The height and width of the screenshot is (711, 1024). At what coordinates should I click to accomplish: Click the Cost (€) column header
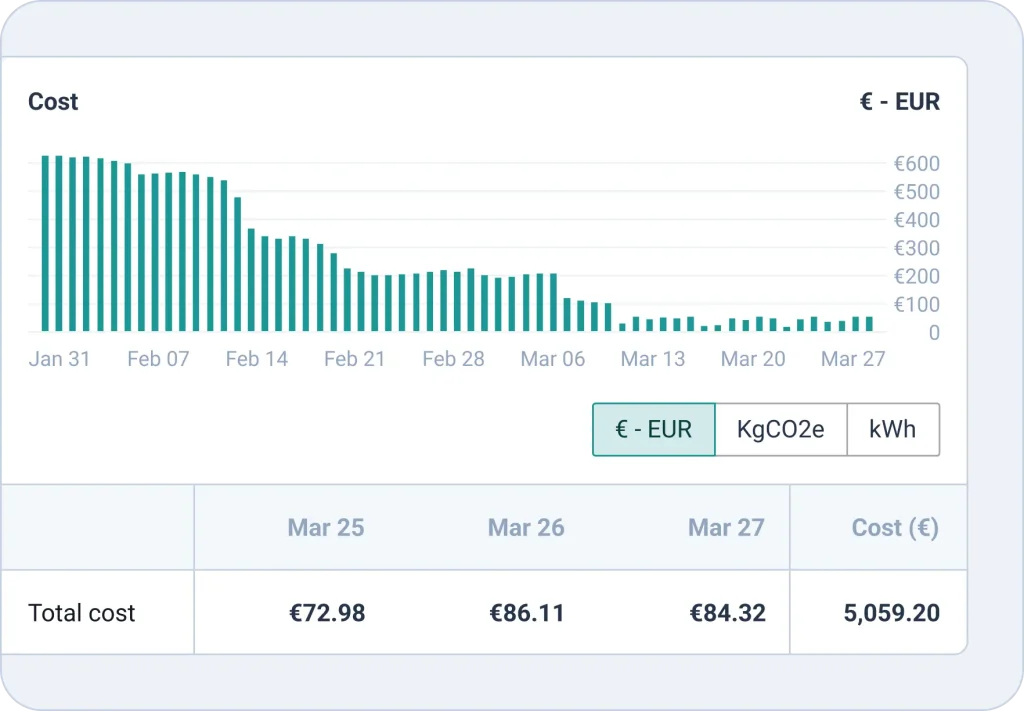[895, 528]
